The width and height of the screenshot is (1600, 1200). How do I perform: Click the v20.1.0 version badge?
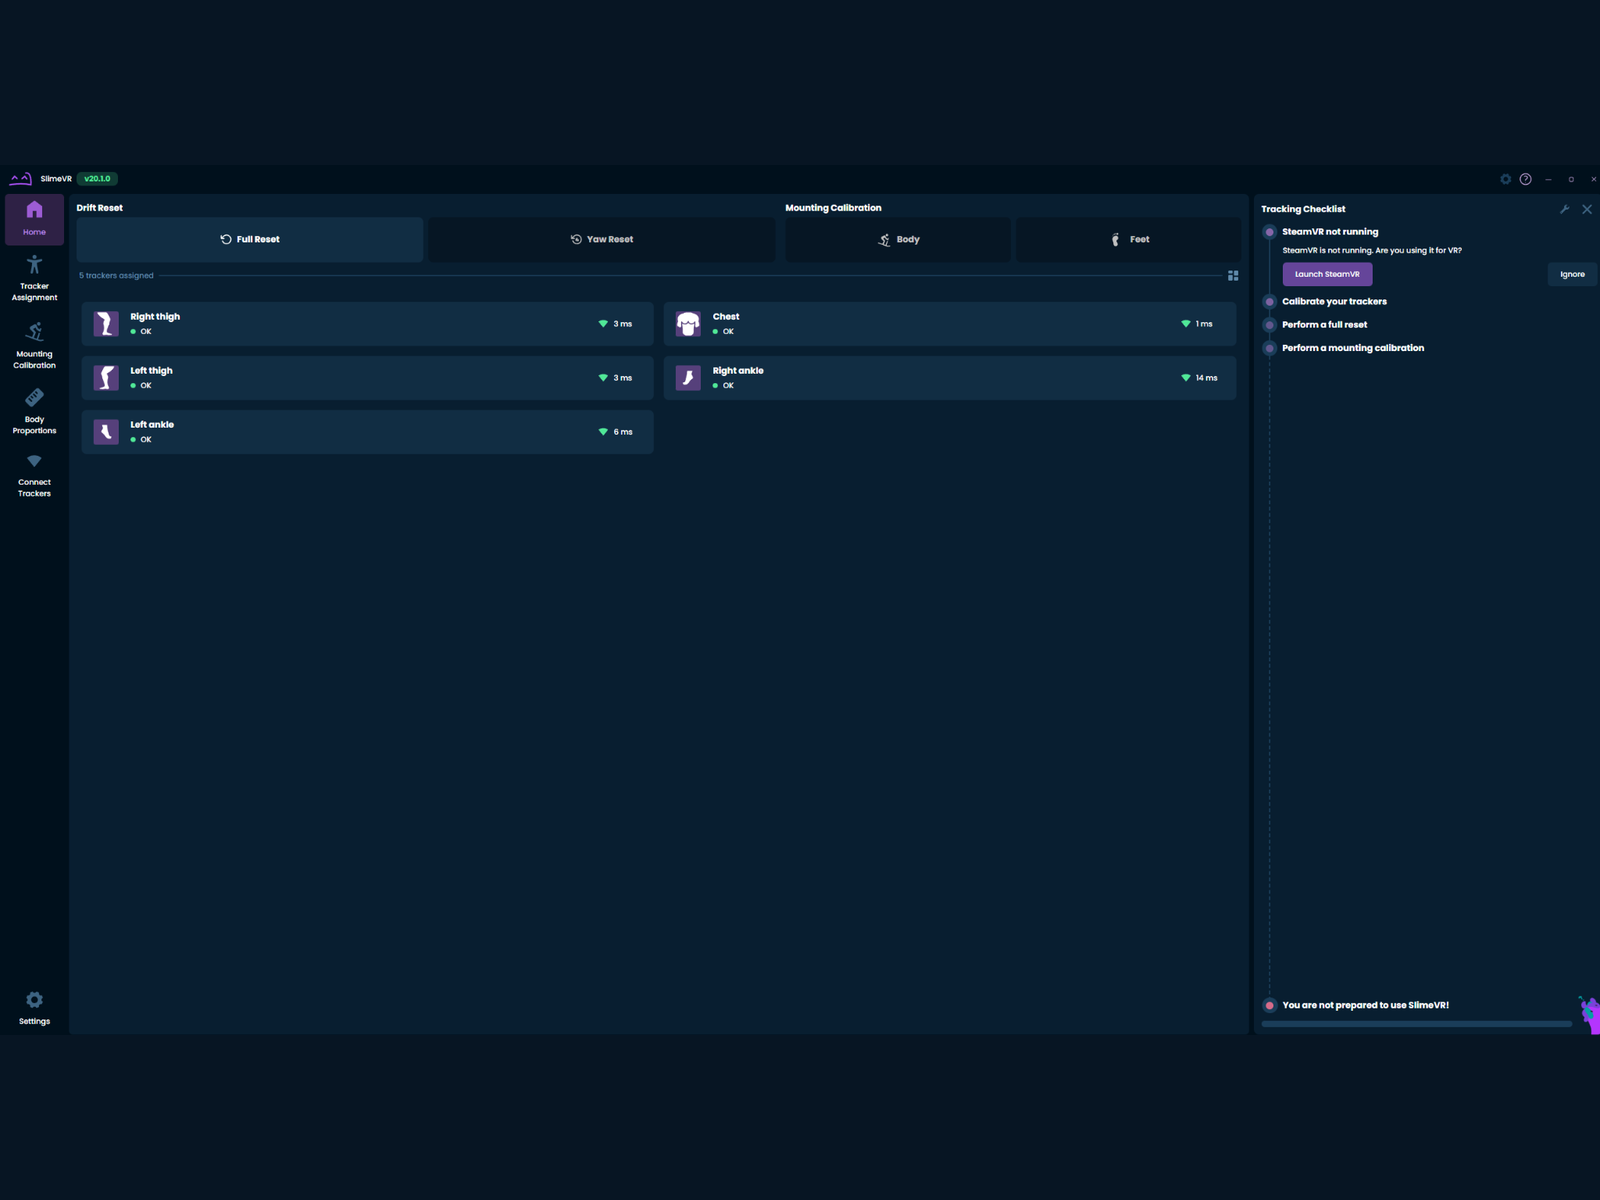[97, 179]
